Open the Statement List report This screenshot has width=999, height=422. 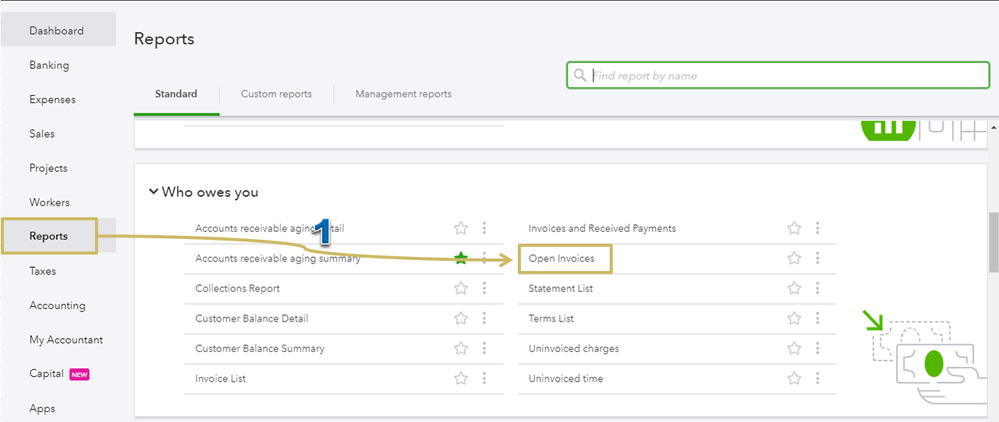560,288
